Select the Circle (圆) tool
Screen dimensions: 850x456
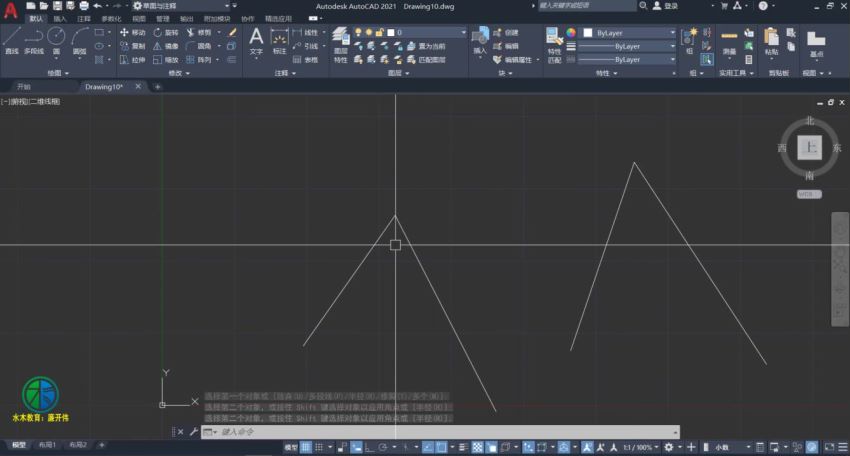tap(56, 41)
